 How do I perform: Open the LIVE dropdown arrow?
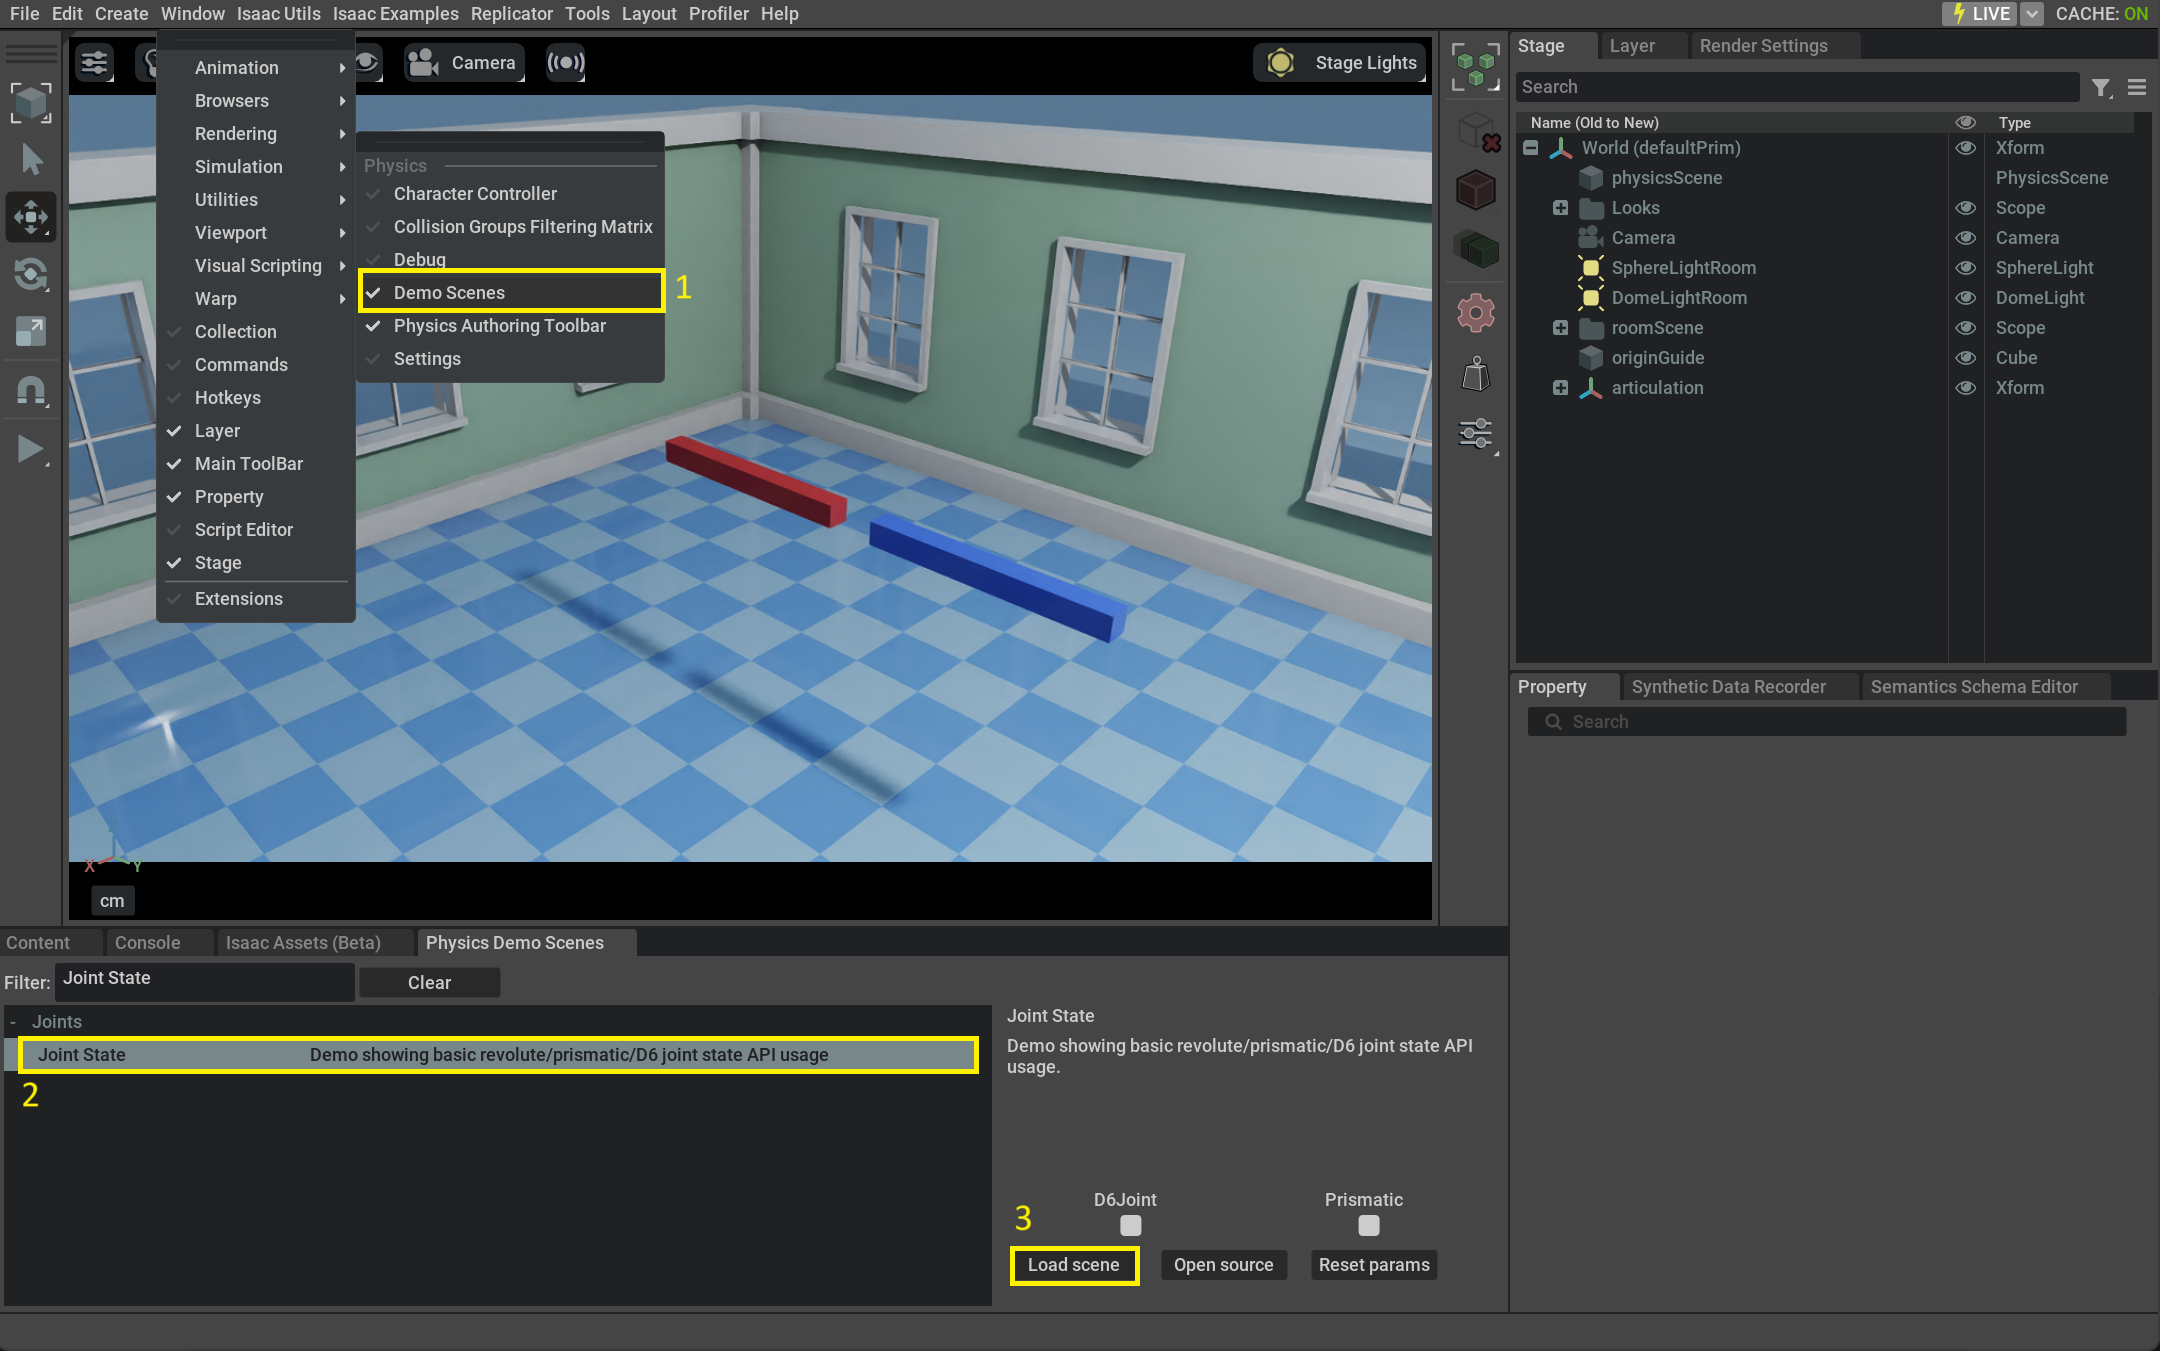[2032, 14]
